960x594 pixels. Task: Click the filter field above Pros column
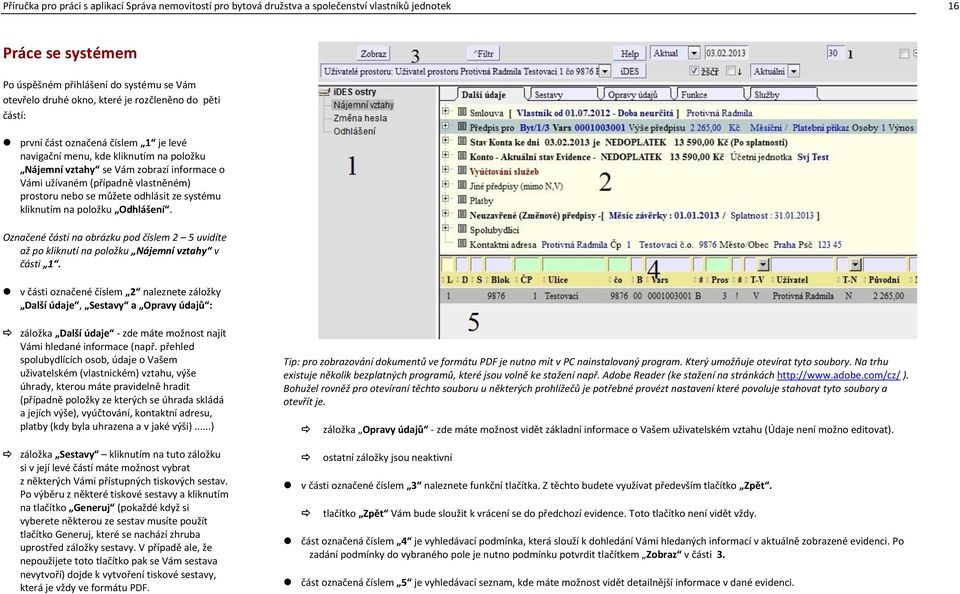[718, 265]
